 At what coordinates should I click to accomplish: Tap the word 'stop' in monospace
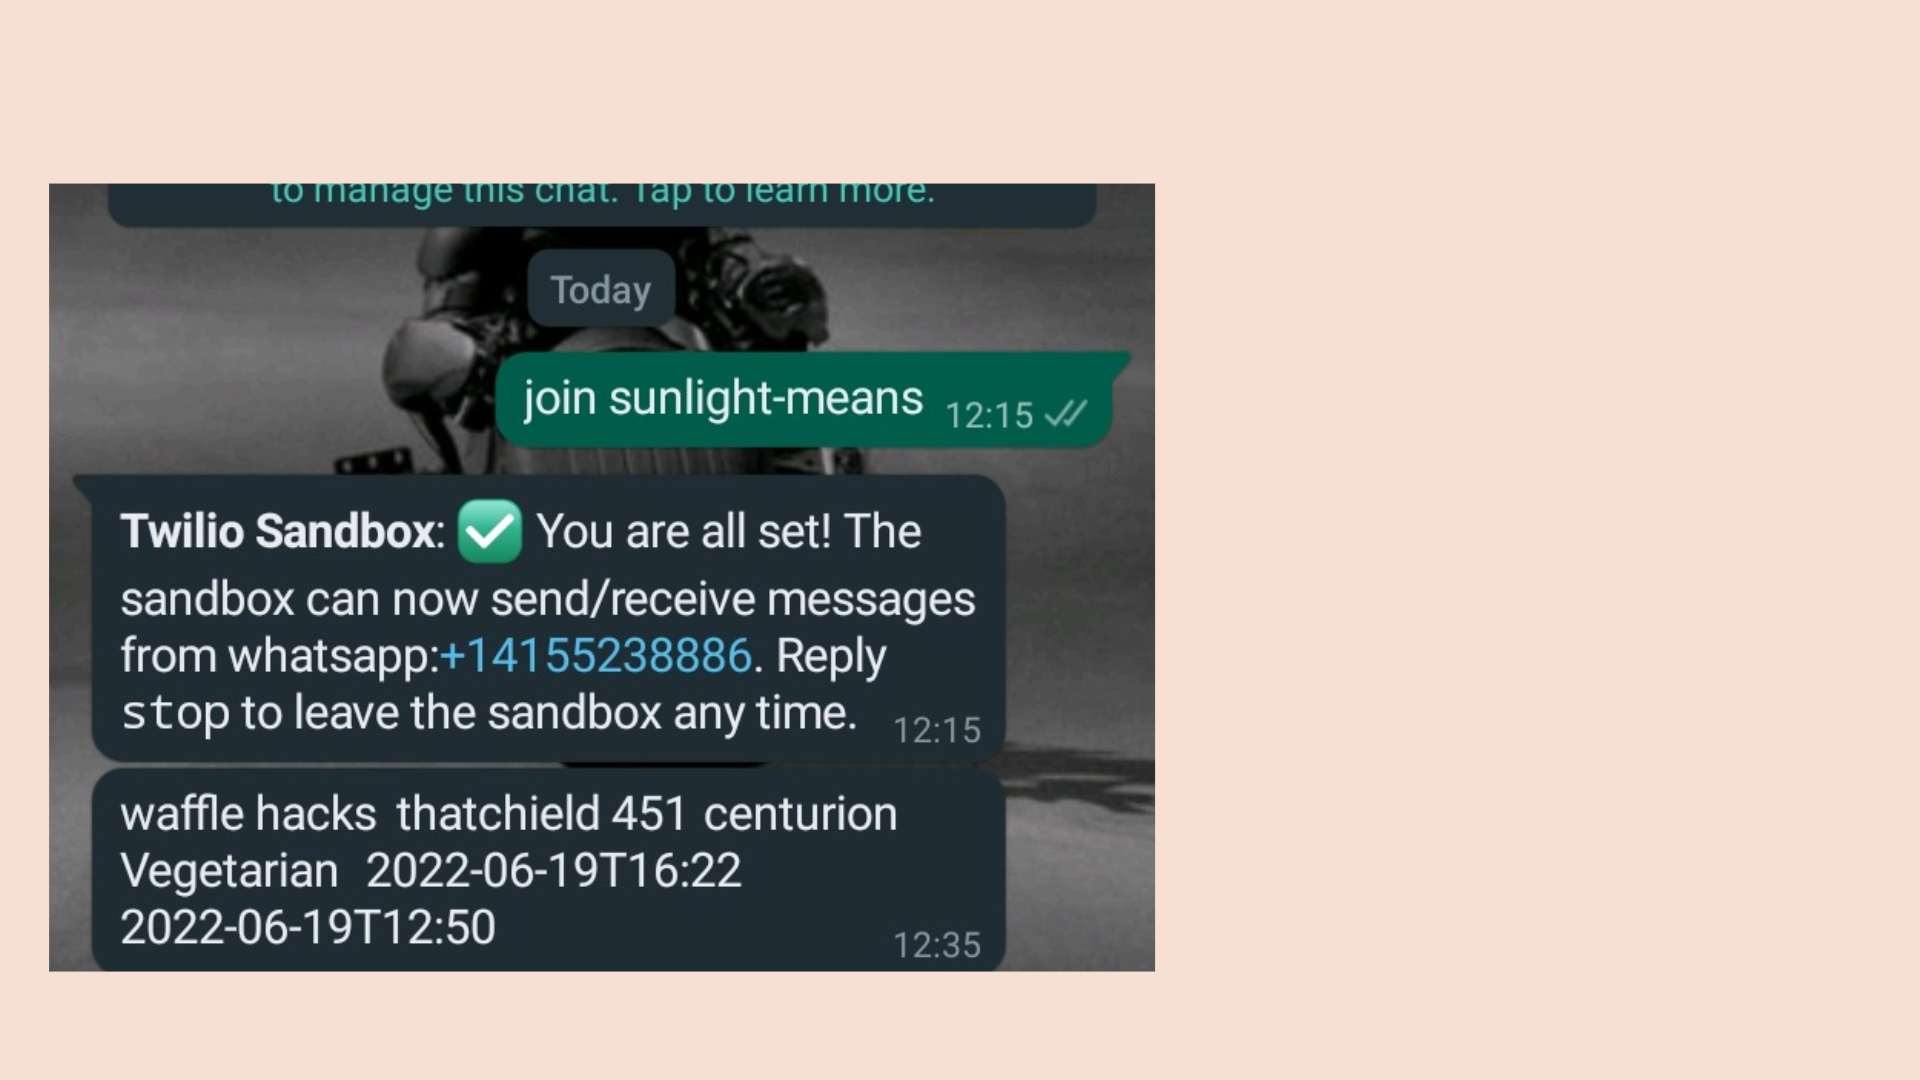pyautogui.click(x=175, y=714)
